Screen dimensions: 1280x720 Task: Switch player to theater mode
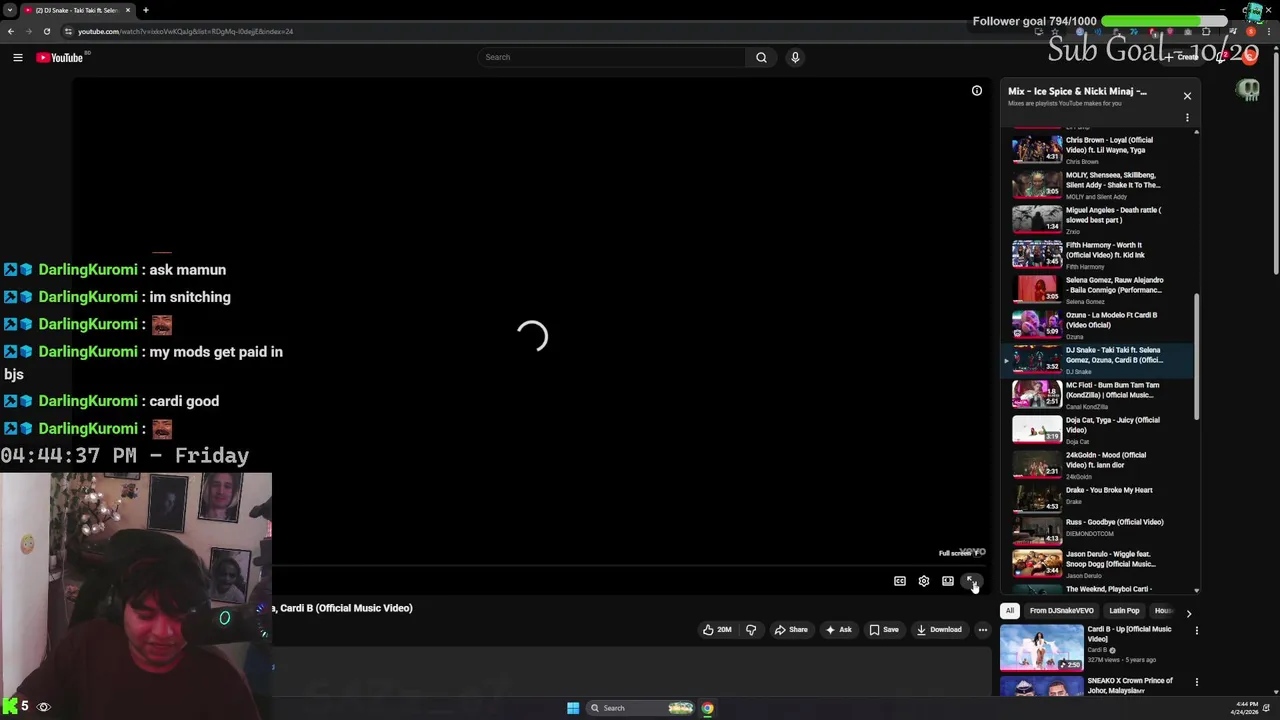pyautogui.click(x=948, y=581)
